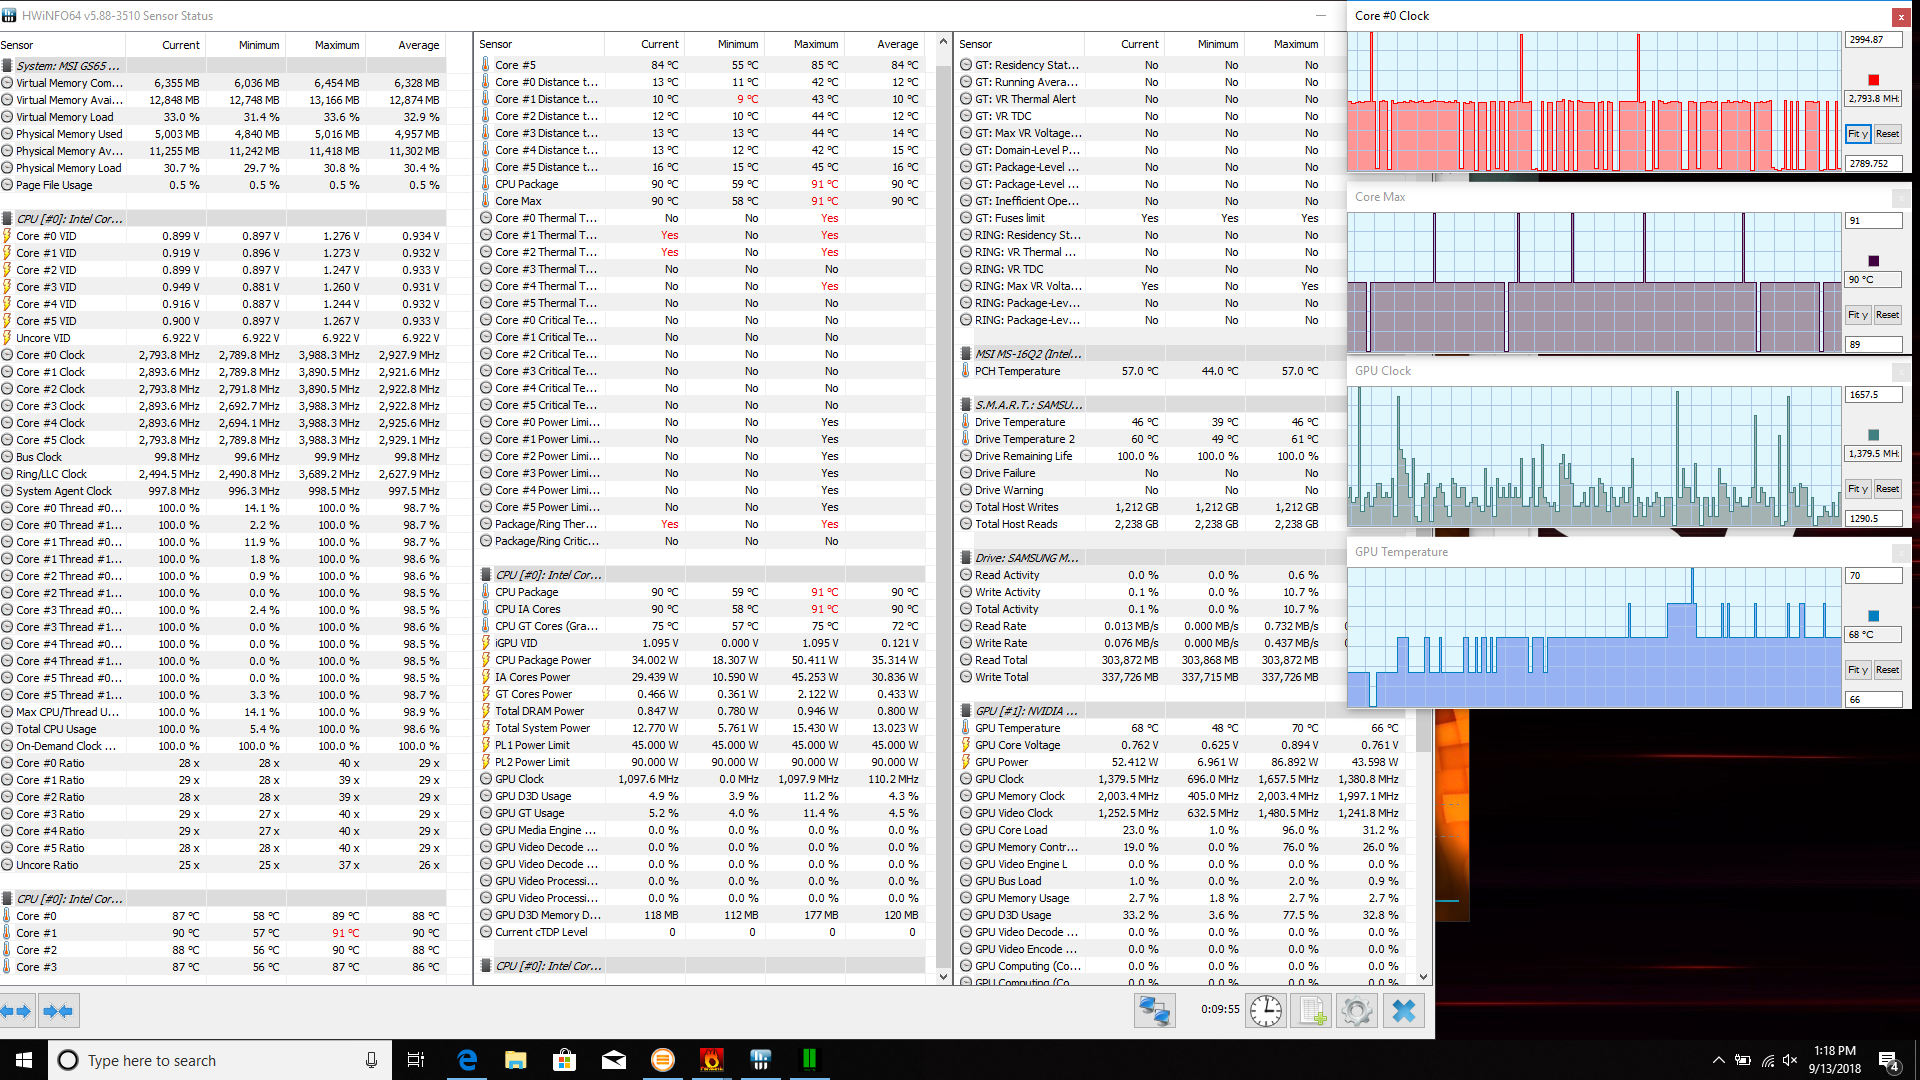The image size is (1920, 1080).
Task: Edit the 2994.87 max value field
Action: (1872, 40)
